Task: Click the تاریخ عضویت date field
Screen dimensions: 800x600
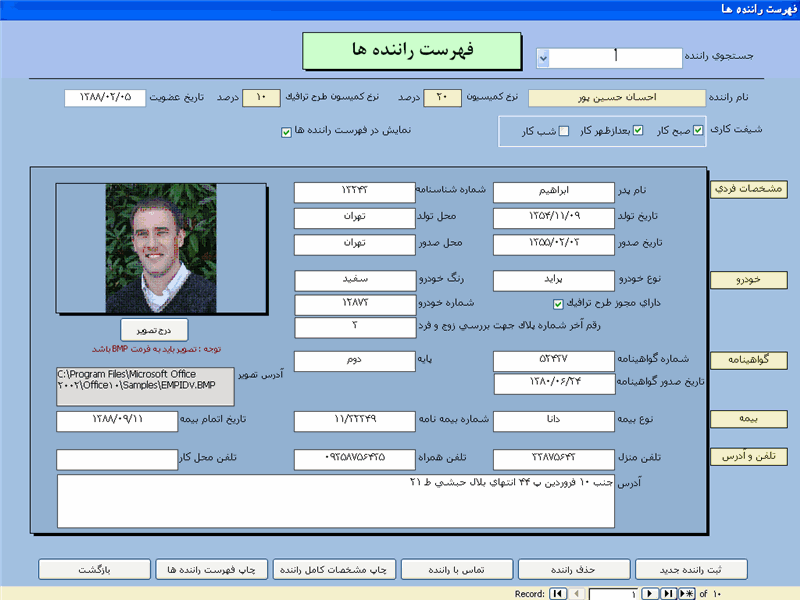Action: coord(105,98)
